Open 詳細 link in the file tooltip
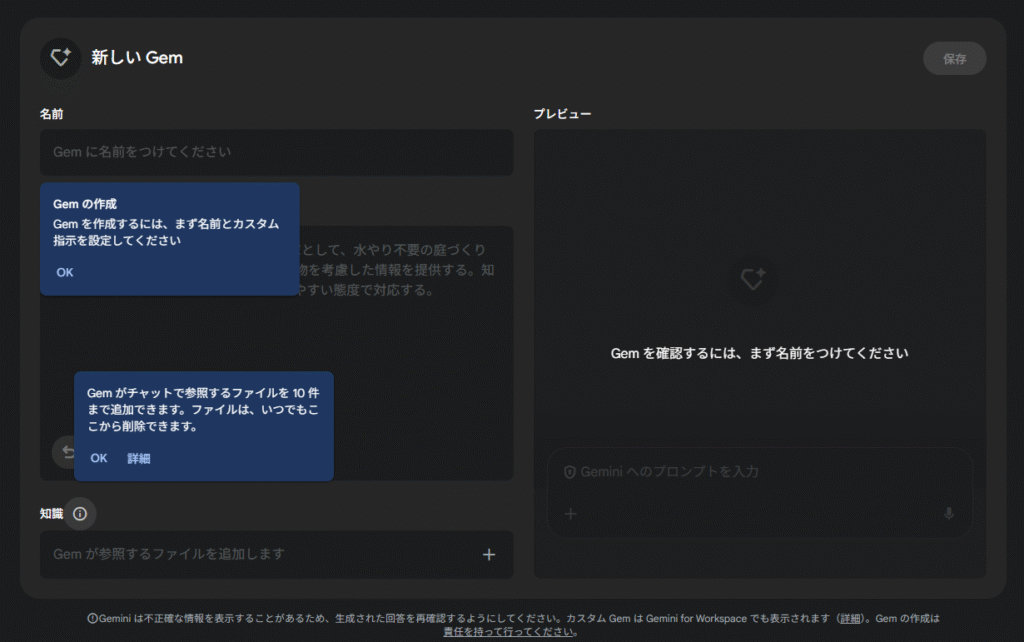1024x642 pixels. [138, 458]
